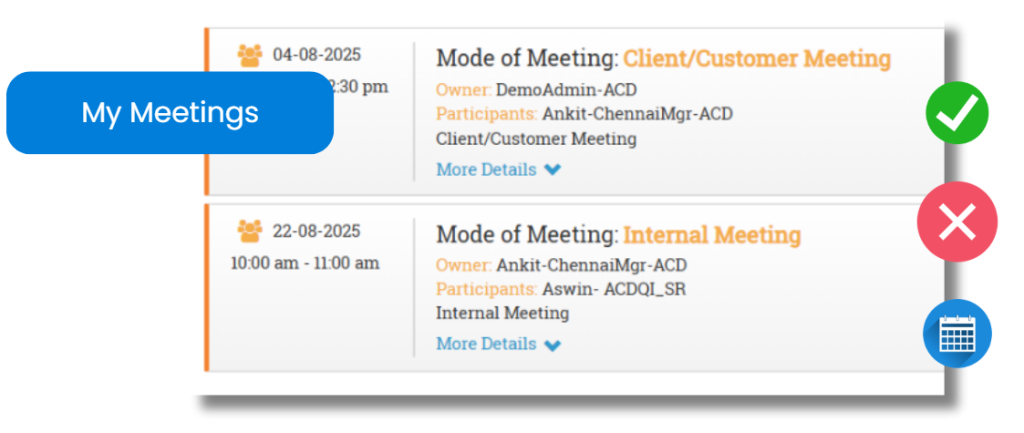The height and width of the screenshot is (433, 1024).
Task: Select the orange Internal Meeting title
Action: click(712, 234)
